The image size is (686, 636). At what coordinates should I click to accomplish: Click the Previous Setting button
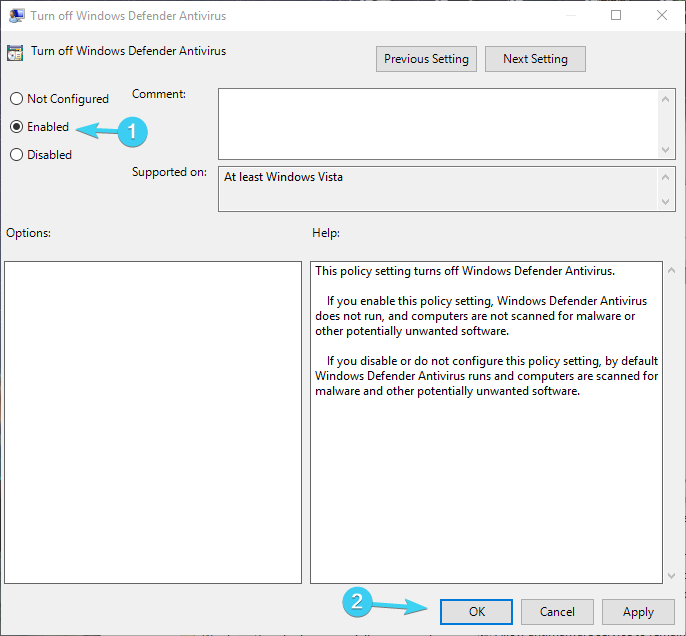(x=426, y=59)
